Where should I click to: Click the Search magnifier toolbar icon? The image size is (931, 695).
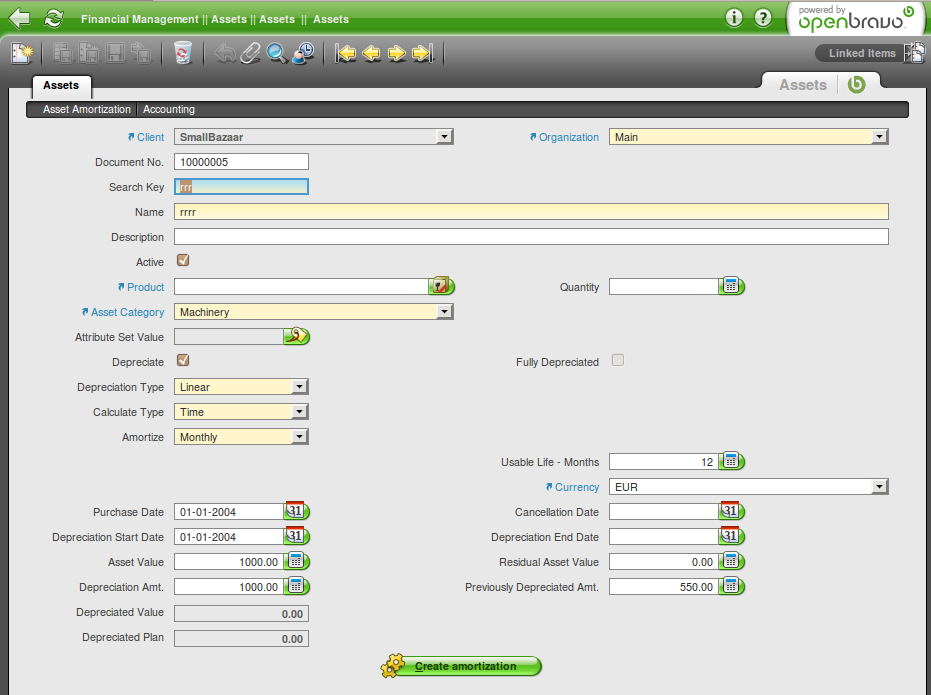click(277, 53)
